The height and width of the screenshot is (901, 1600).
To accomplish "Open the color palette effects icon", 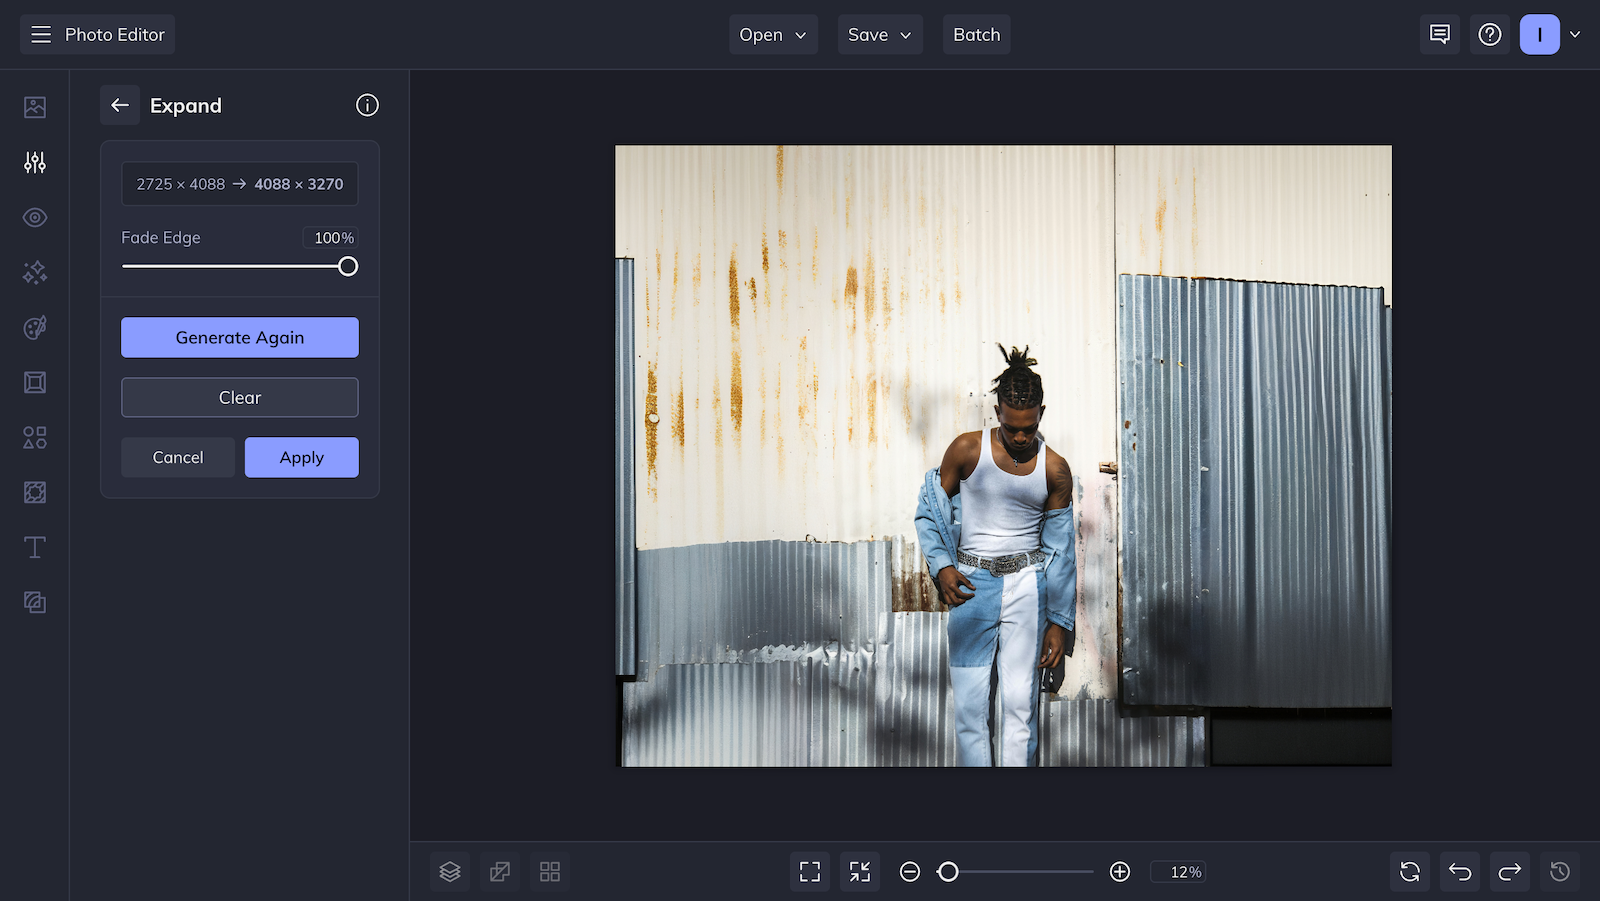I will click(34, 328).
